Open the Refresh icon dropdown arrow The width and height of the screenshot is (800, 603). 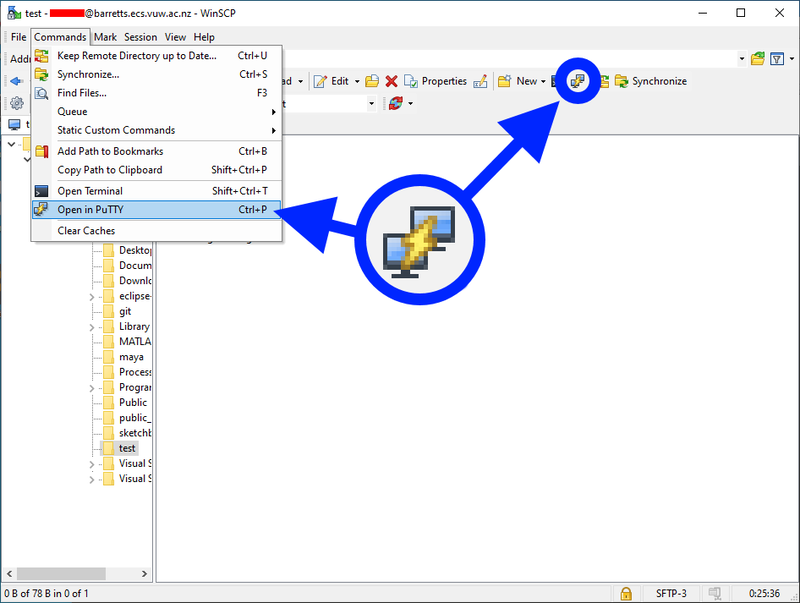tap(410, 103)
